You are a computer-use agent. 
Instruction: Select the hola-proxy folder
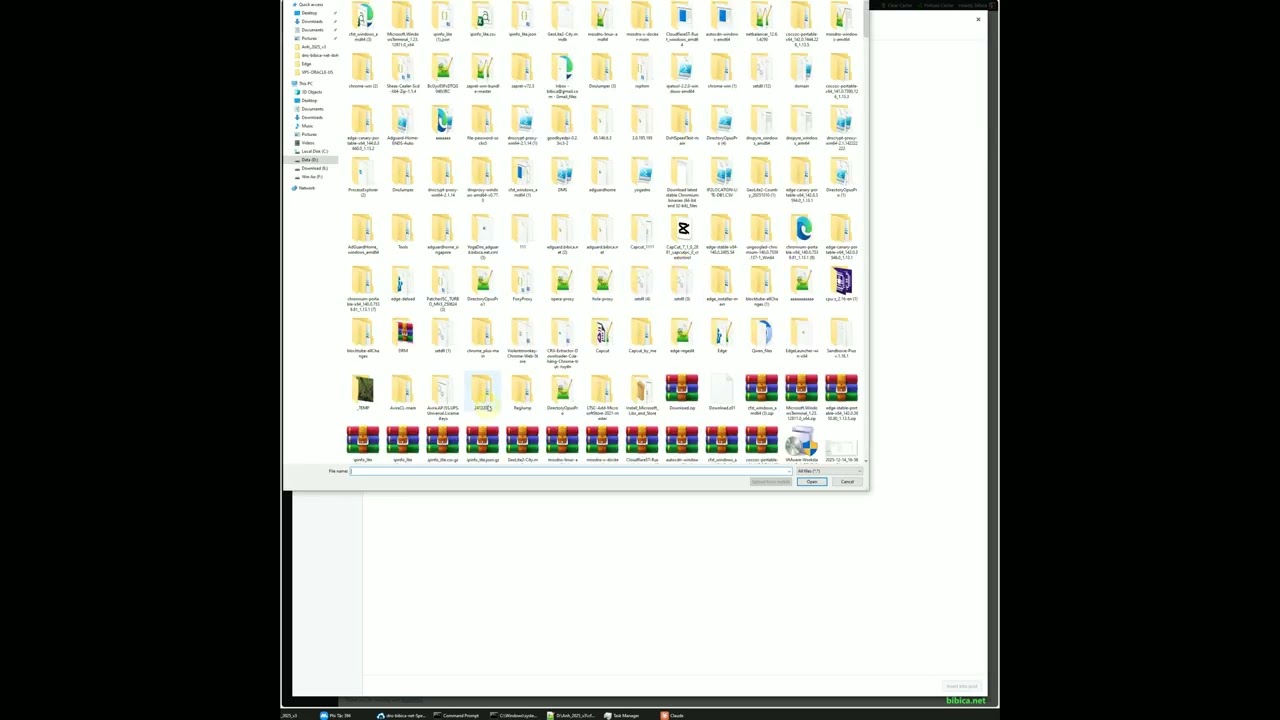tap(602, 284)
